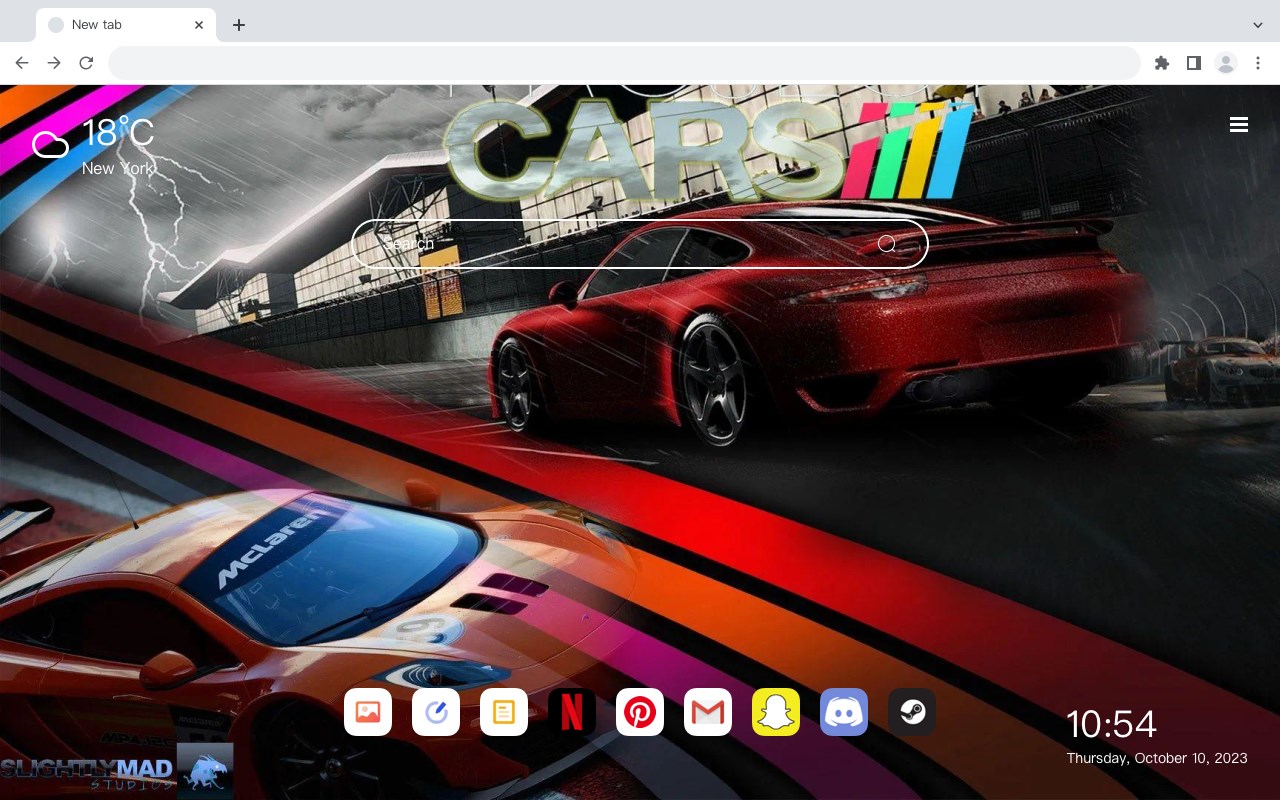Open the Steam shortcut
The height and width of the screenshot is (800, 1280).
pos(912,712)
